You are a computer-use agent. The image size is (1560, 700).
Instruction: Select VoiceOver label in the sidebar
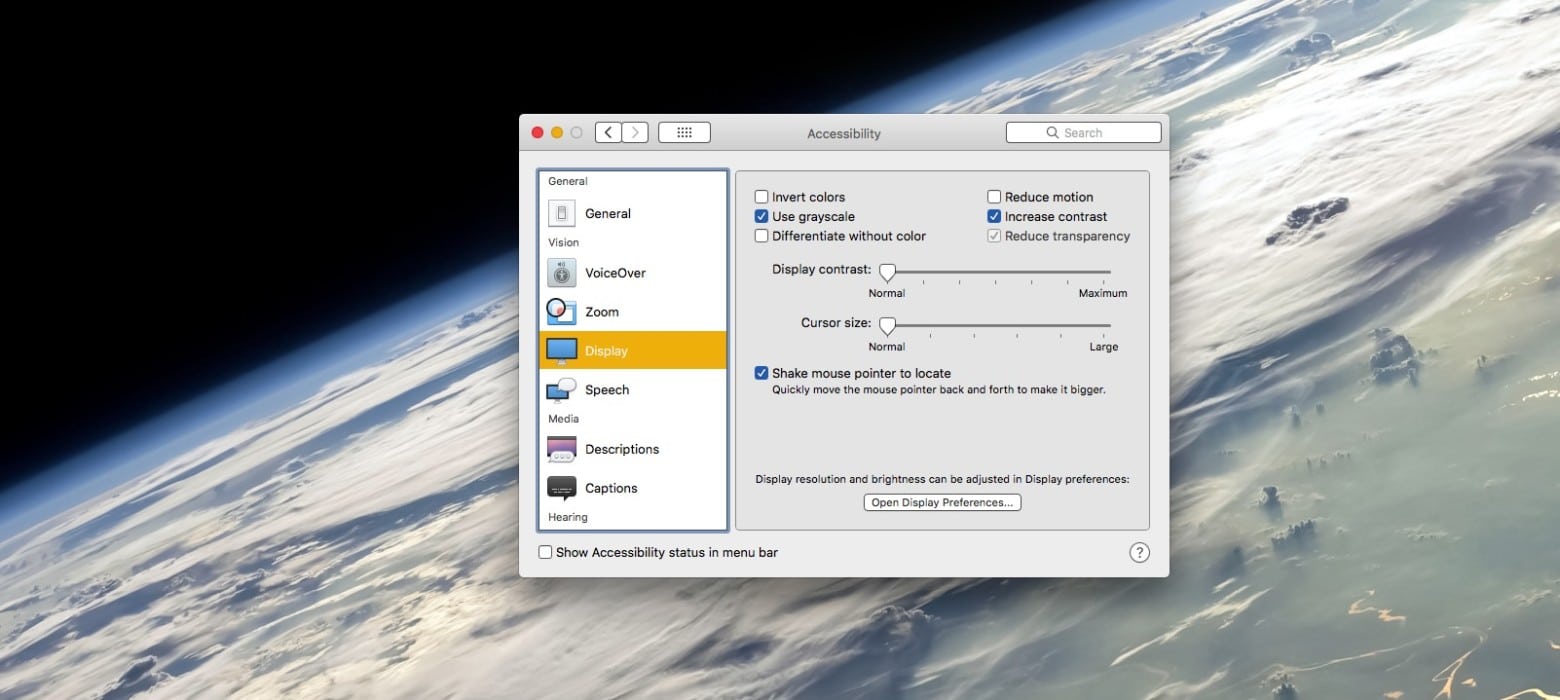pos(616,273)
